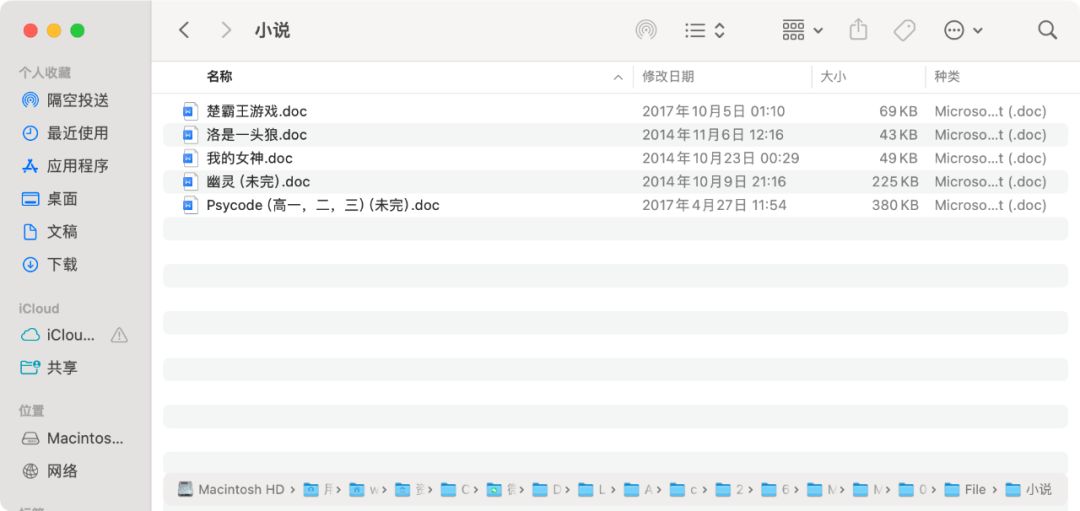This screenshot has height=511, width=1080.
Task: Open the tag editing icon
Action: click(x=904, y=30)
